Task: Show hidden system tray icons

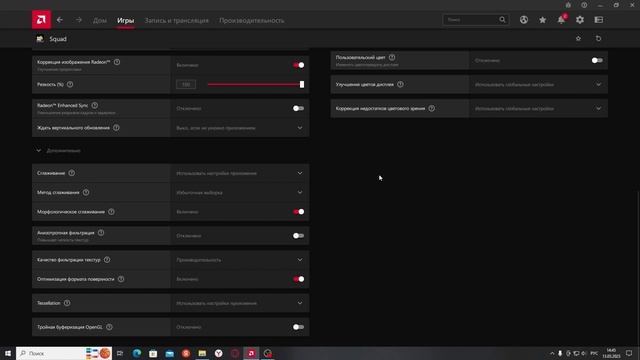Action: point(552,353)
